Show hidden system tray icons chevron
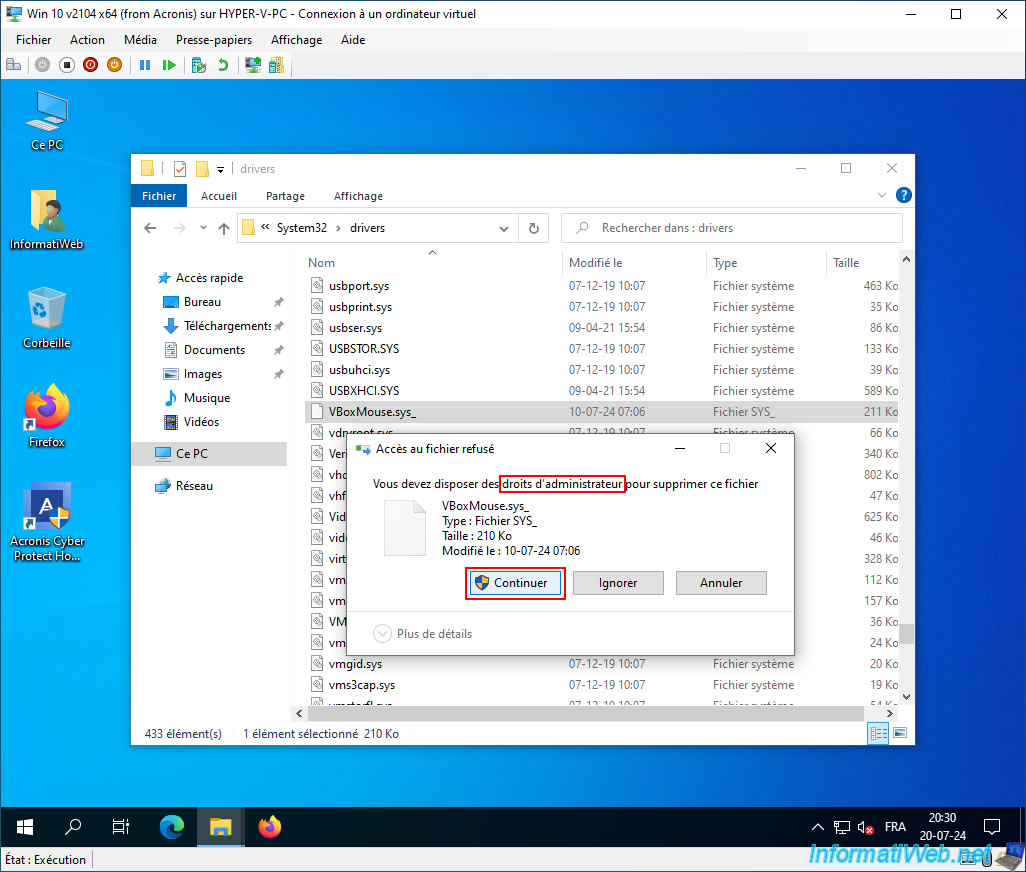The image size is (1026, 872). point(817,828)
